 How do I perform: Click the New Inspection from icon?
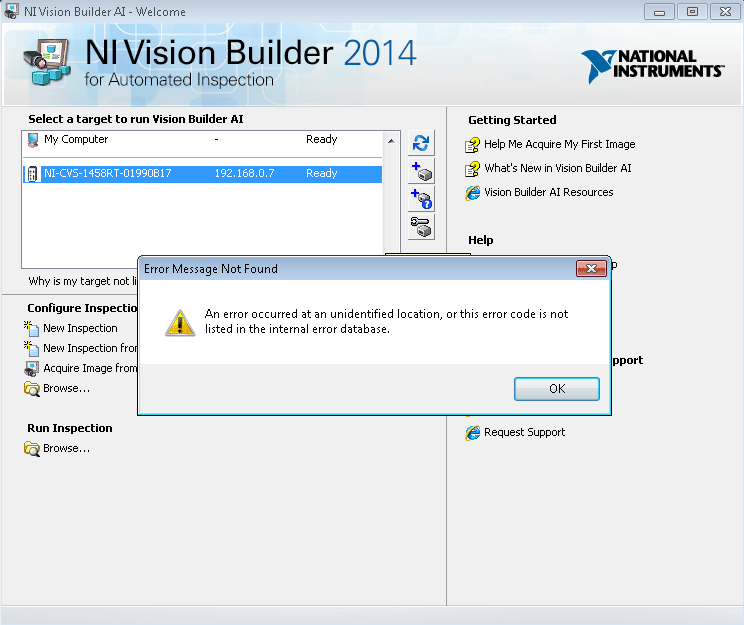click(31, 348)
